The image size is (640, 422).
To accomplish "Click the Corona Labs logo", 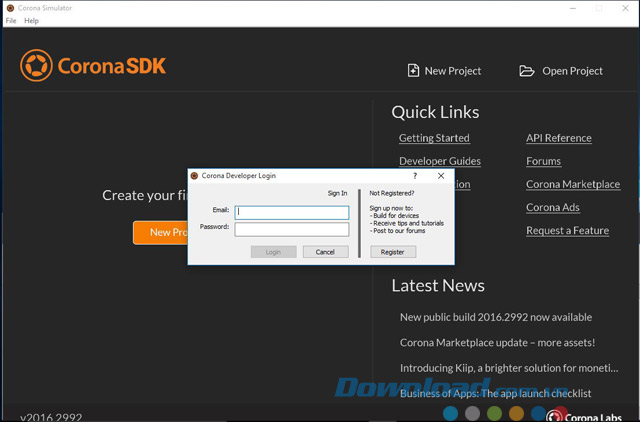I will [584, 416].
